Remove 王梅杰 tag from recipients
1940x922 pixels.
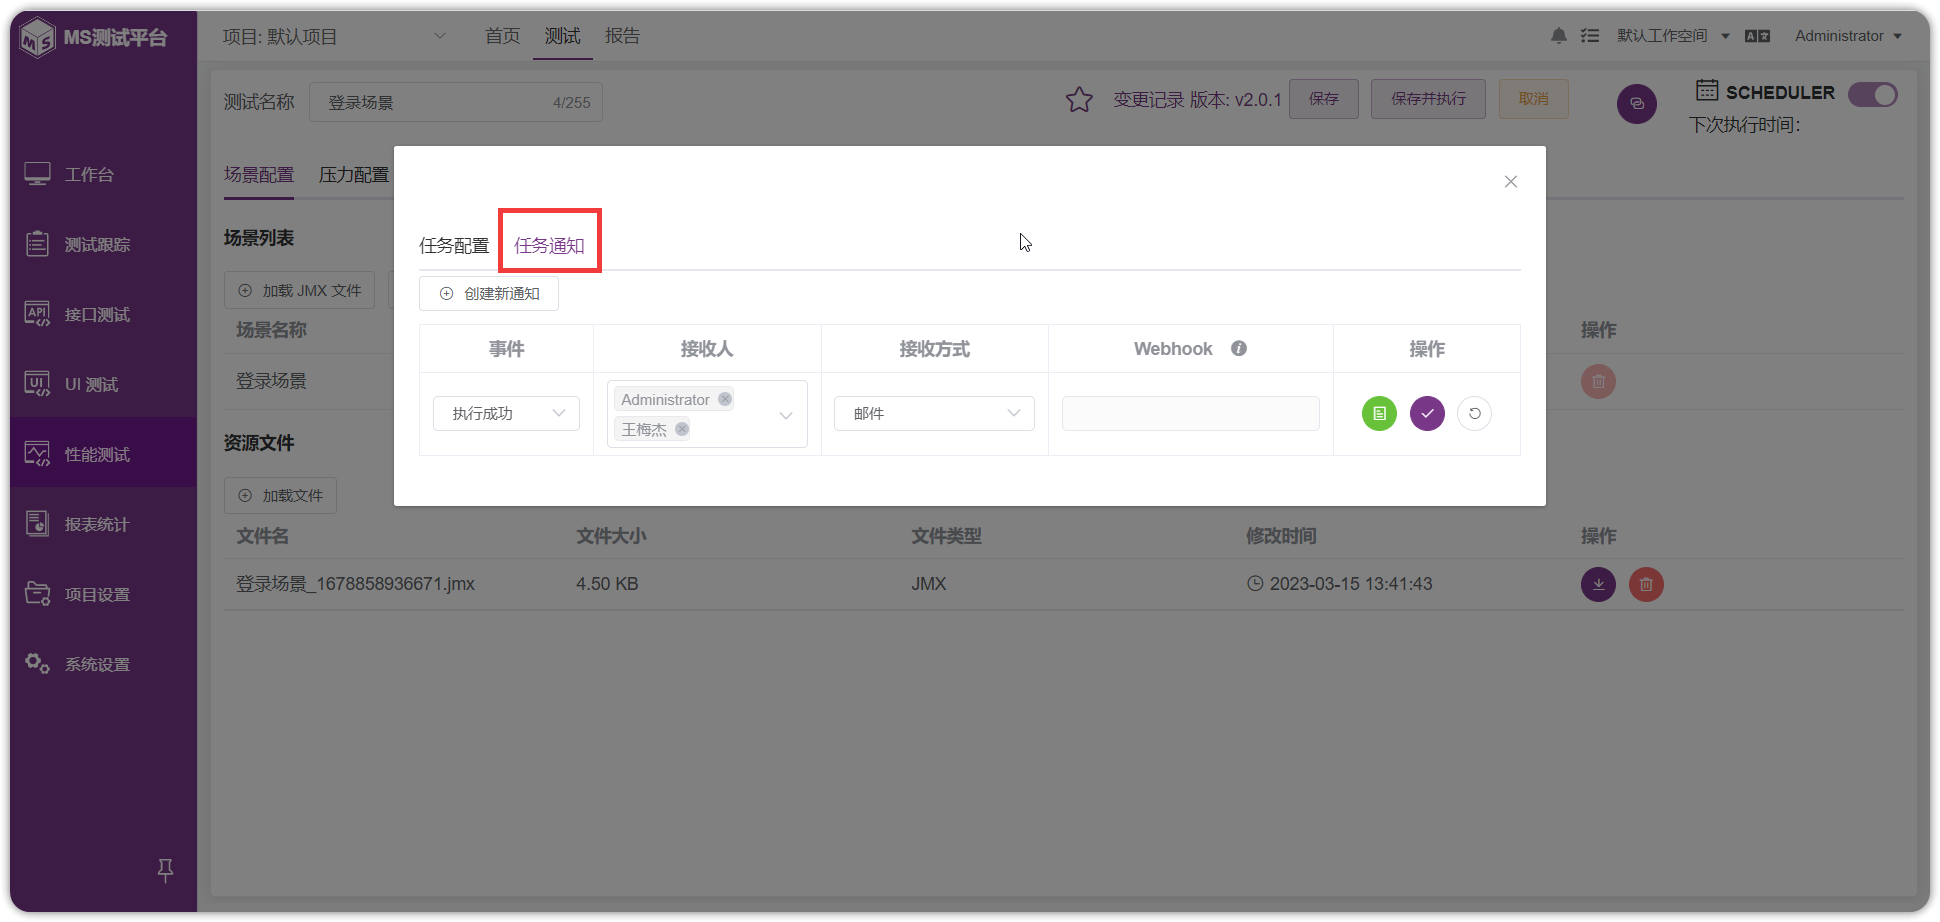click(682, 429)
